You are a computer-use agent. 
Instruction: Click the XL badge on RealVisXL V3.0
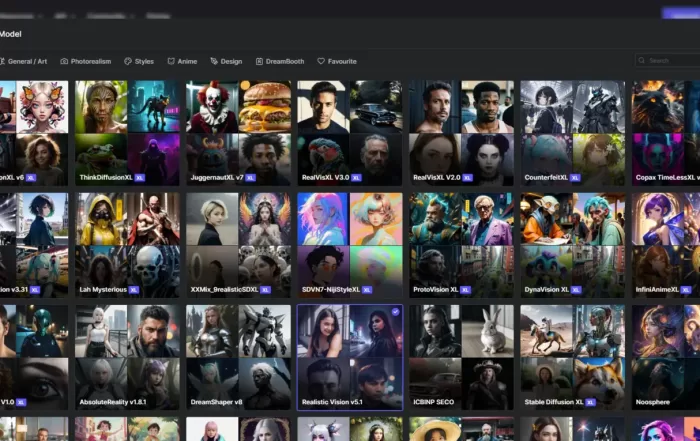[x=356, y=178]
